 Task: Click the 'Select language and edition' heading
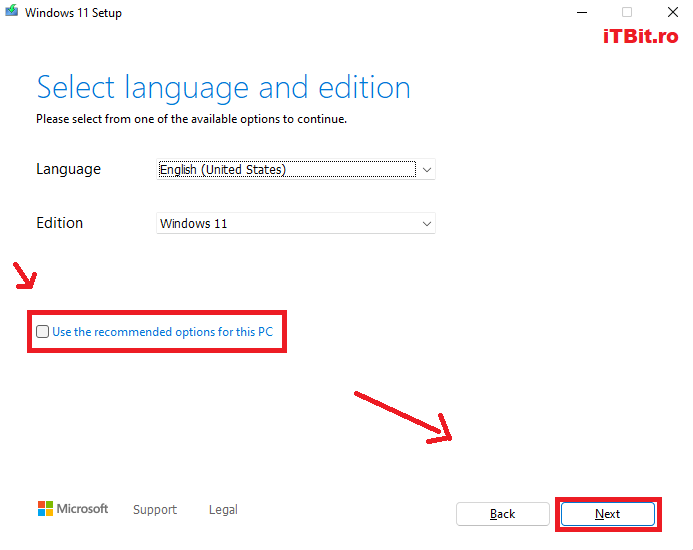pos(223,87)
